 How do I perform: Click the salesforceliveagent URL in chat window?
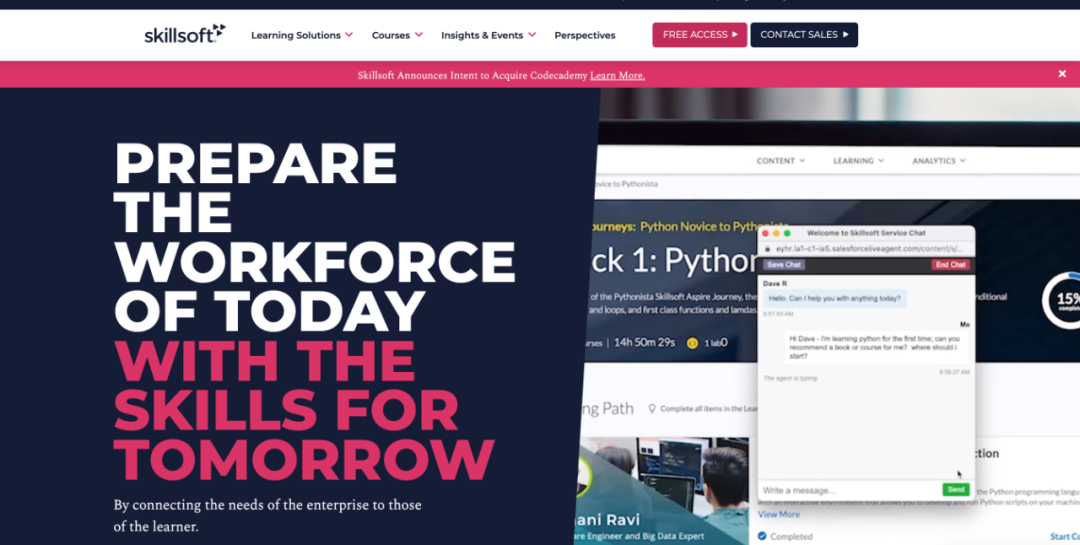click(870, 249)
